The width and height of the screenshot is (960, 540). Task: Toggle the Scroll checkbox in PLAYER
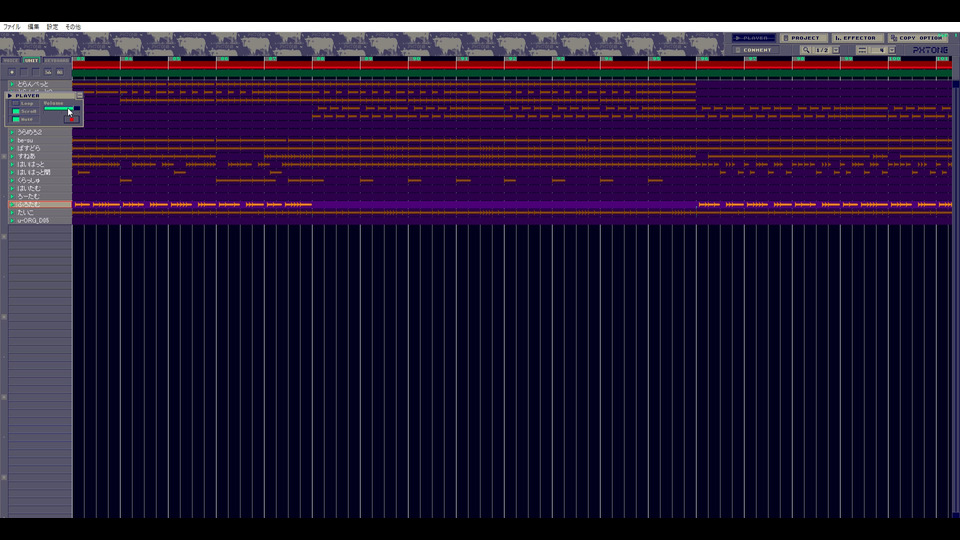pos(16,111)
